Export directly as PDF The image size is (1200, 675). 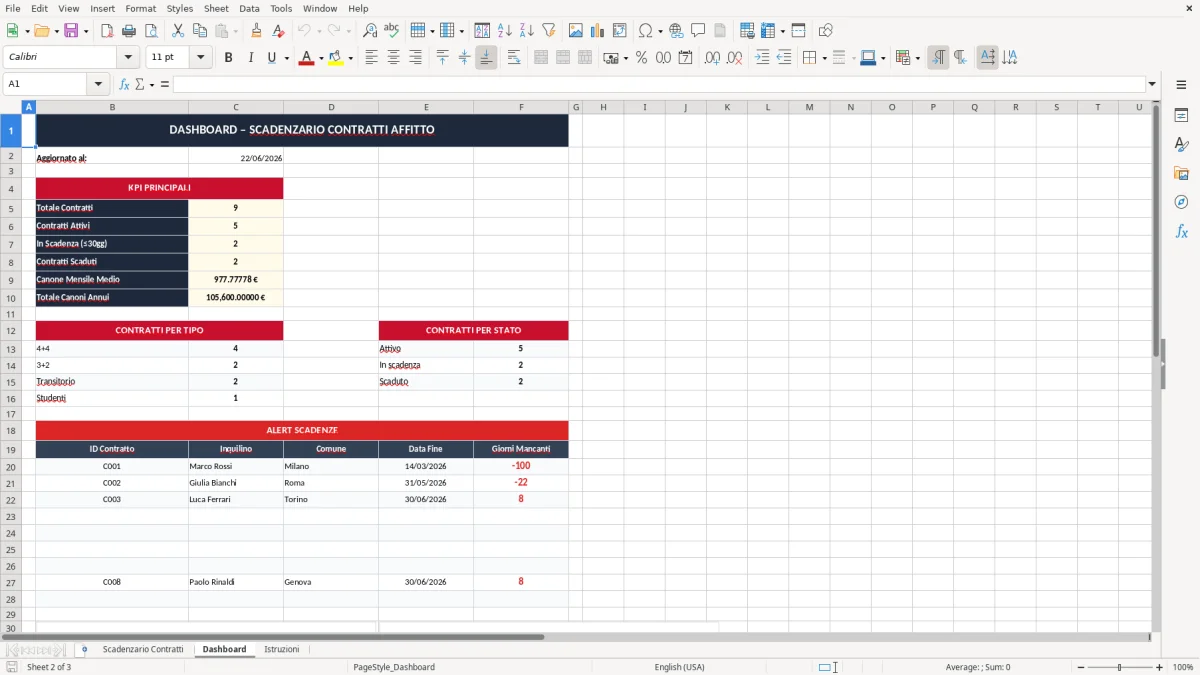click(106, 31)
